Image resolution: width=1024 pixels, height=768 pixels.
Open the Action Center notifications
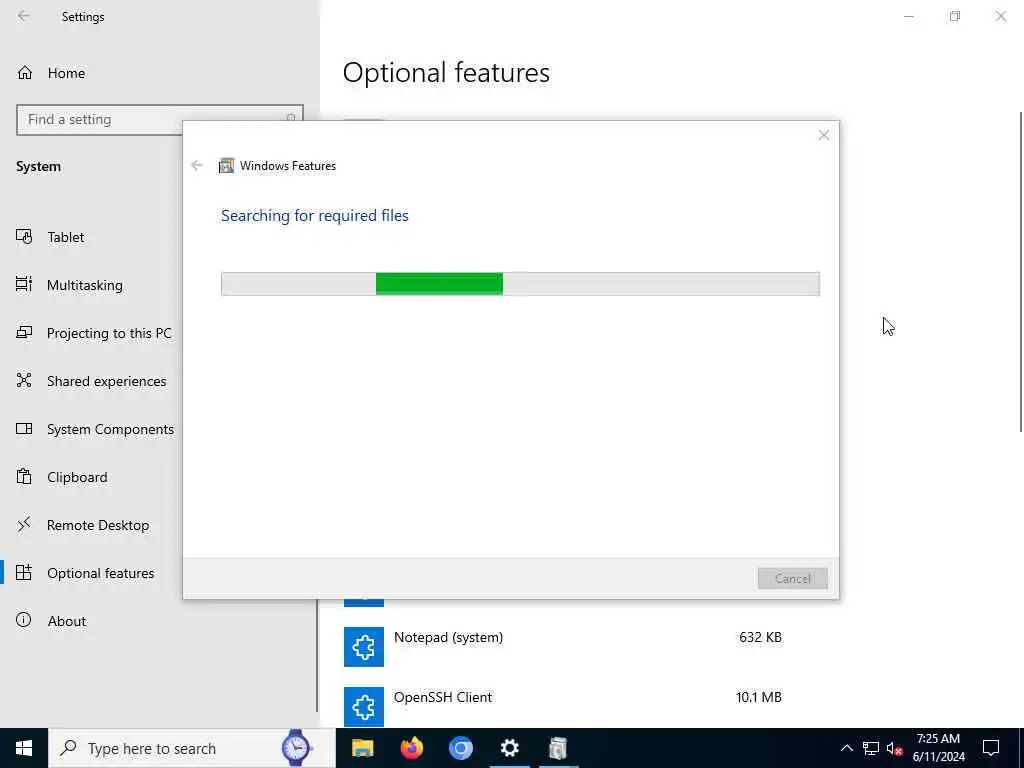[991, 748]
